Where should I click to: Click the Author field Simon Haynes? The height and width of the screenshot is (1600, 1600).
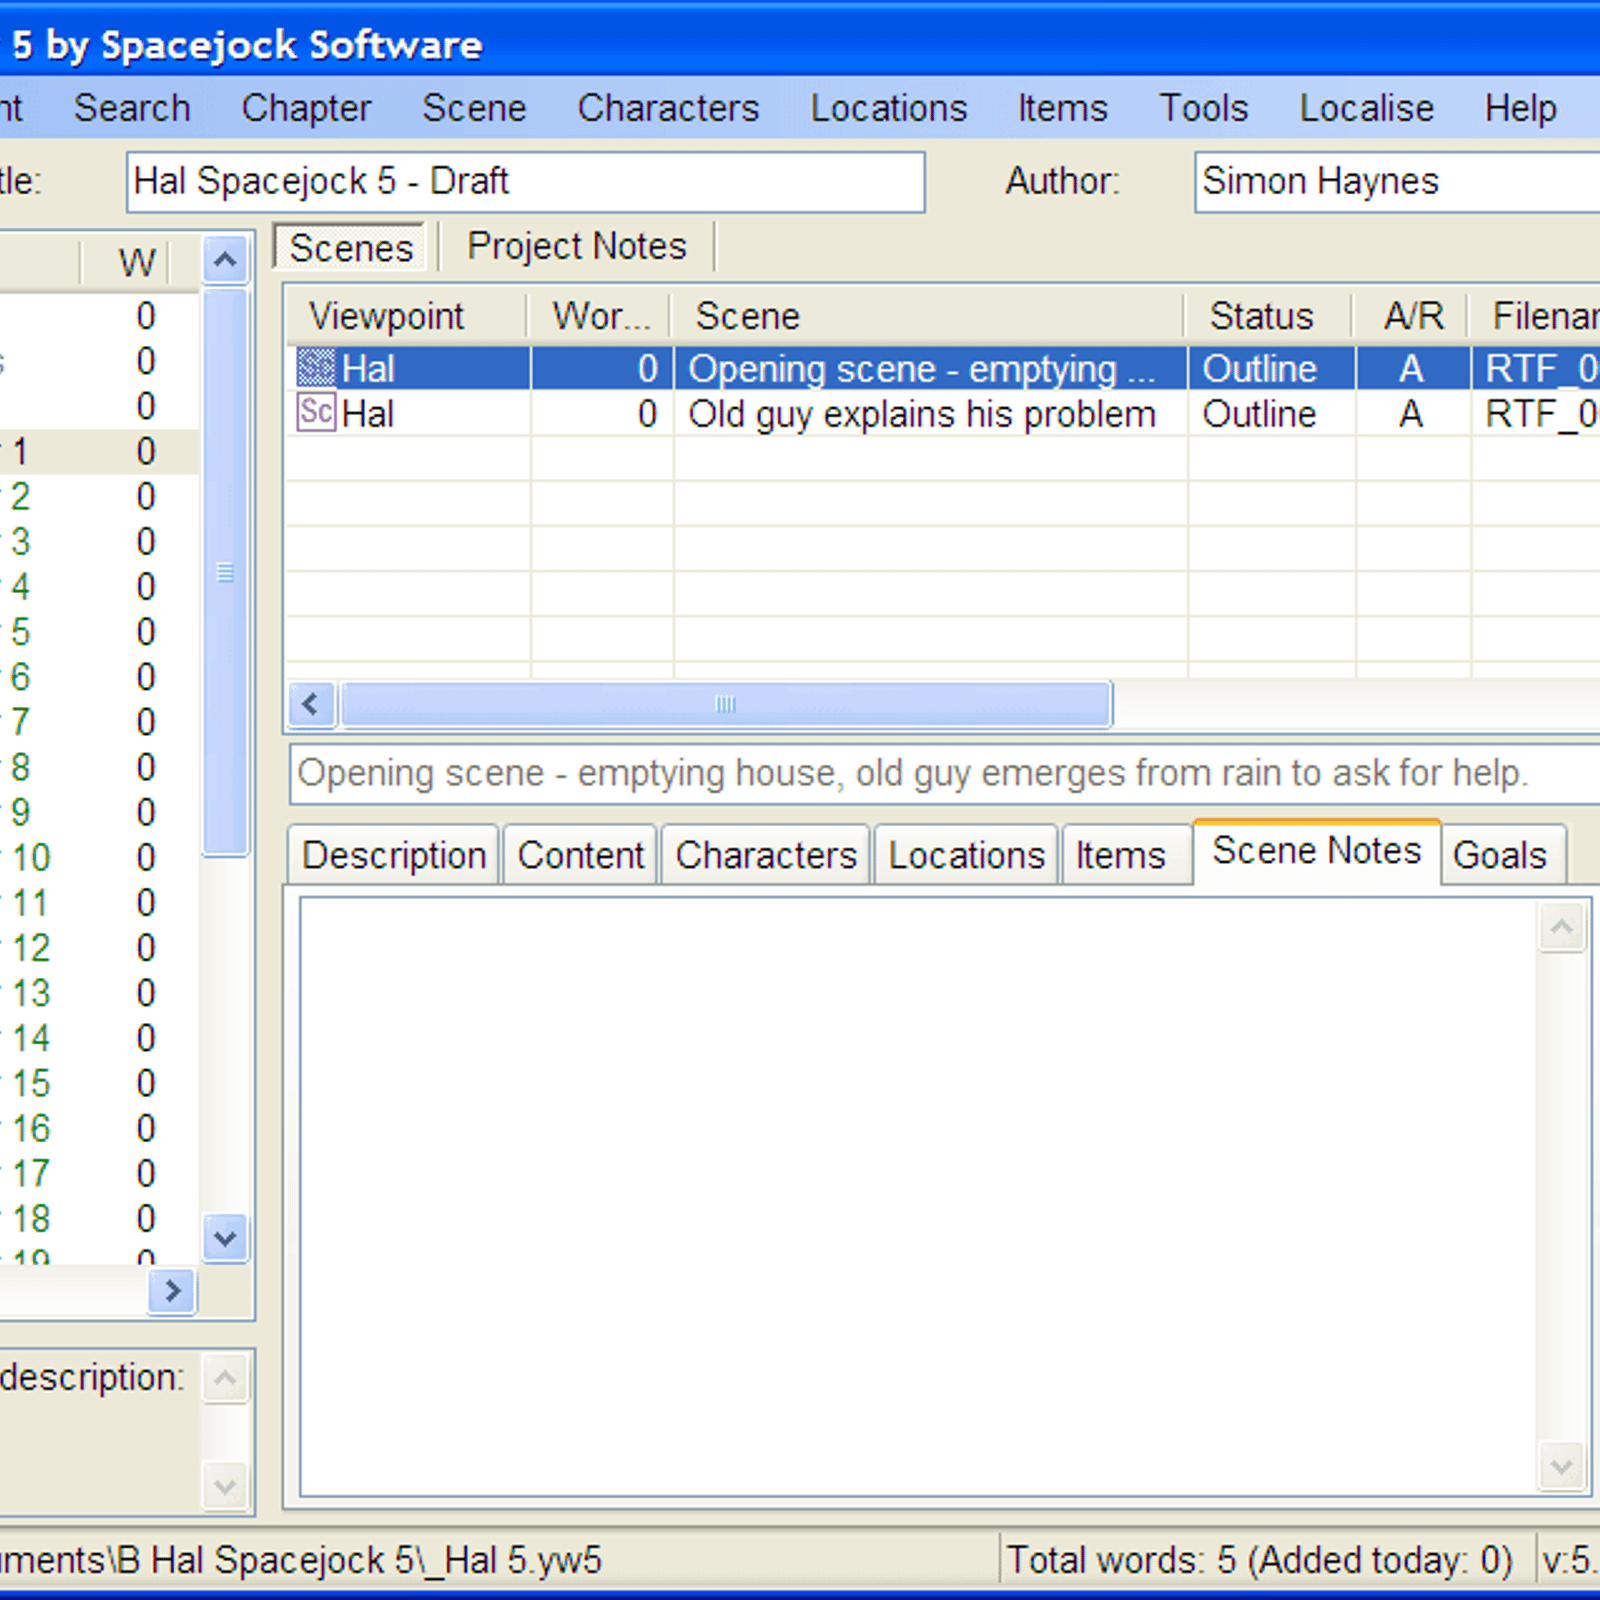[x=1397, y=182]
